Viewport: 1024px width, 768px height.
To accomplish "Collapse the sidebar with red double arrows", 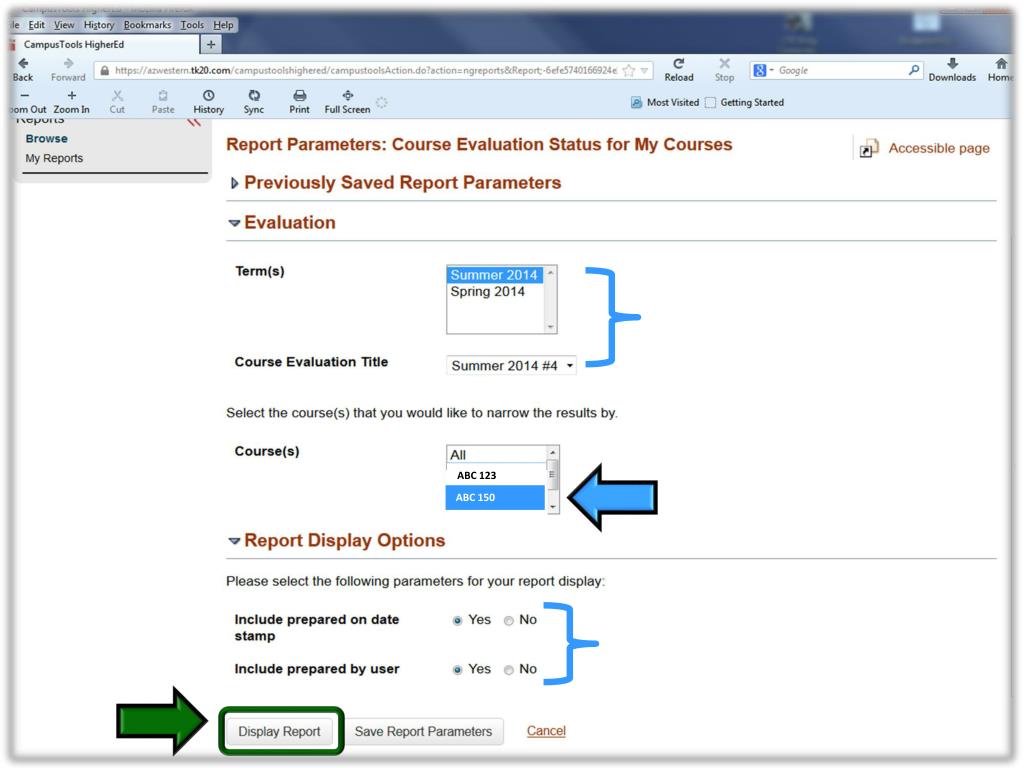I will pyautogui.click(x=193, y=122).
